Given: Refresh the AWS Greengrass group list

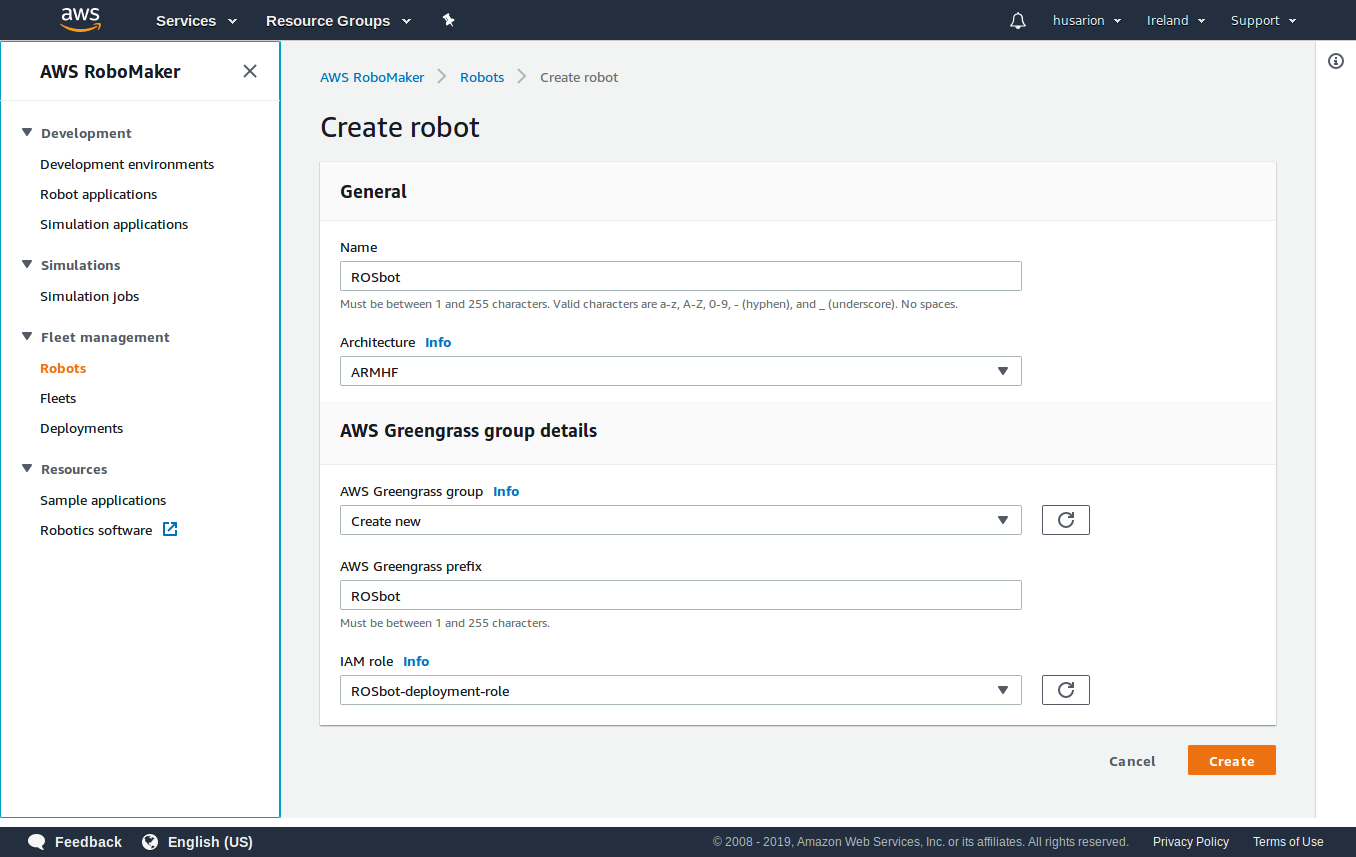Looking at the screenshot, I should coord(1066,520).
